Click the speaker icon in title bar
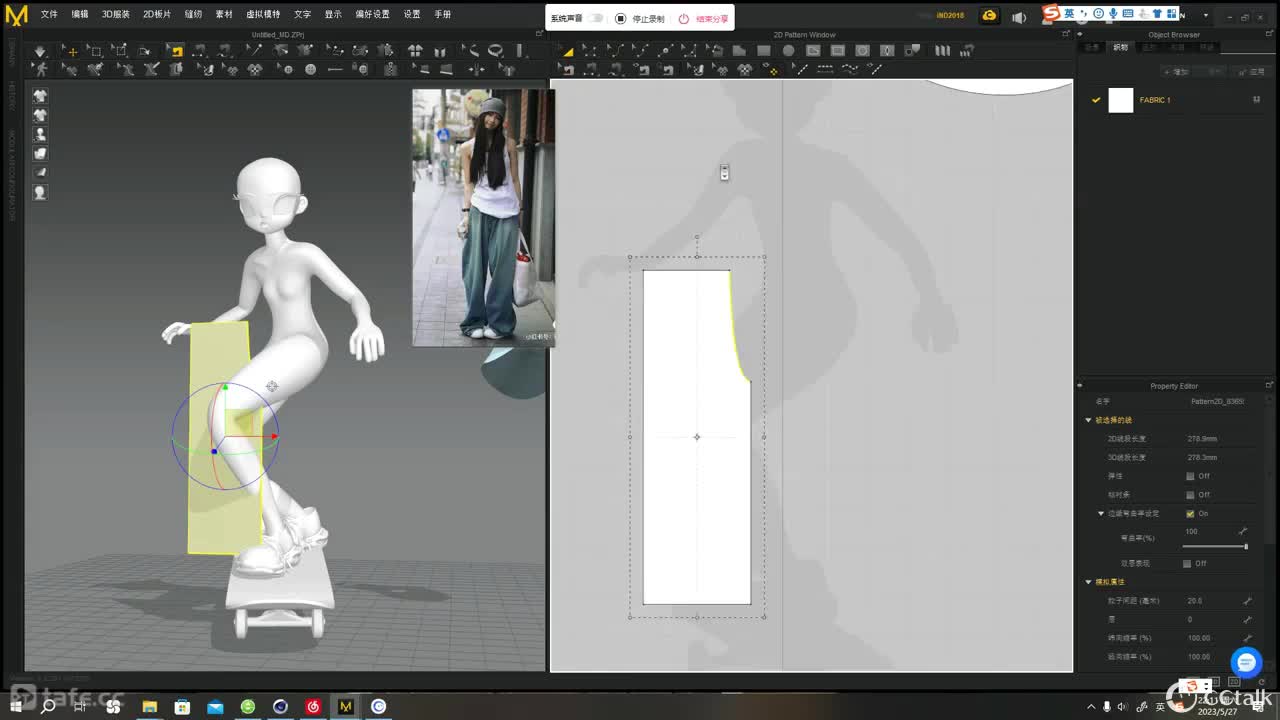Viewport: 1280px width, 720px height. pos(1019,16)
